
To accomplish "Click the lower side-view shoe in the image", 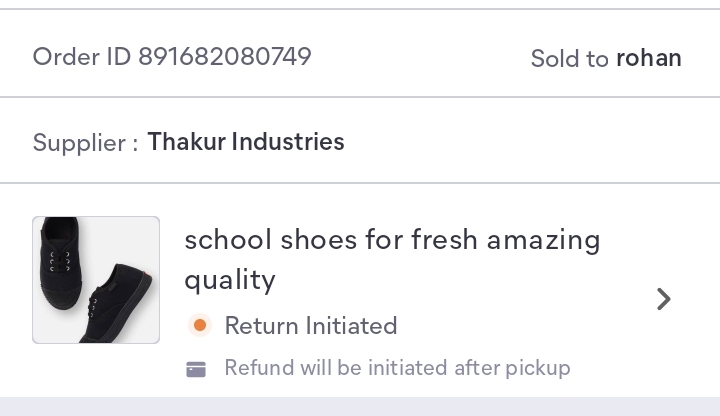I will pos(116,305).
